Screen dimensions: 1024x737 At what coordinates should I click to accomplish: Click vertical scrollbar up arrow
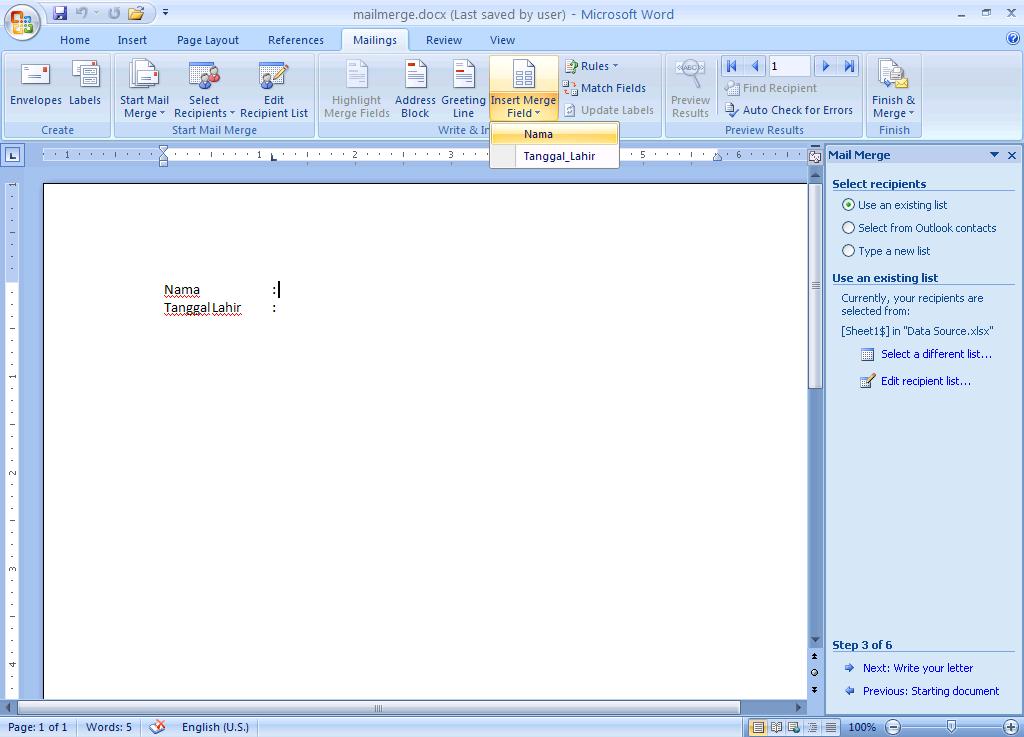click(x=815, y=175)
